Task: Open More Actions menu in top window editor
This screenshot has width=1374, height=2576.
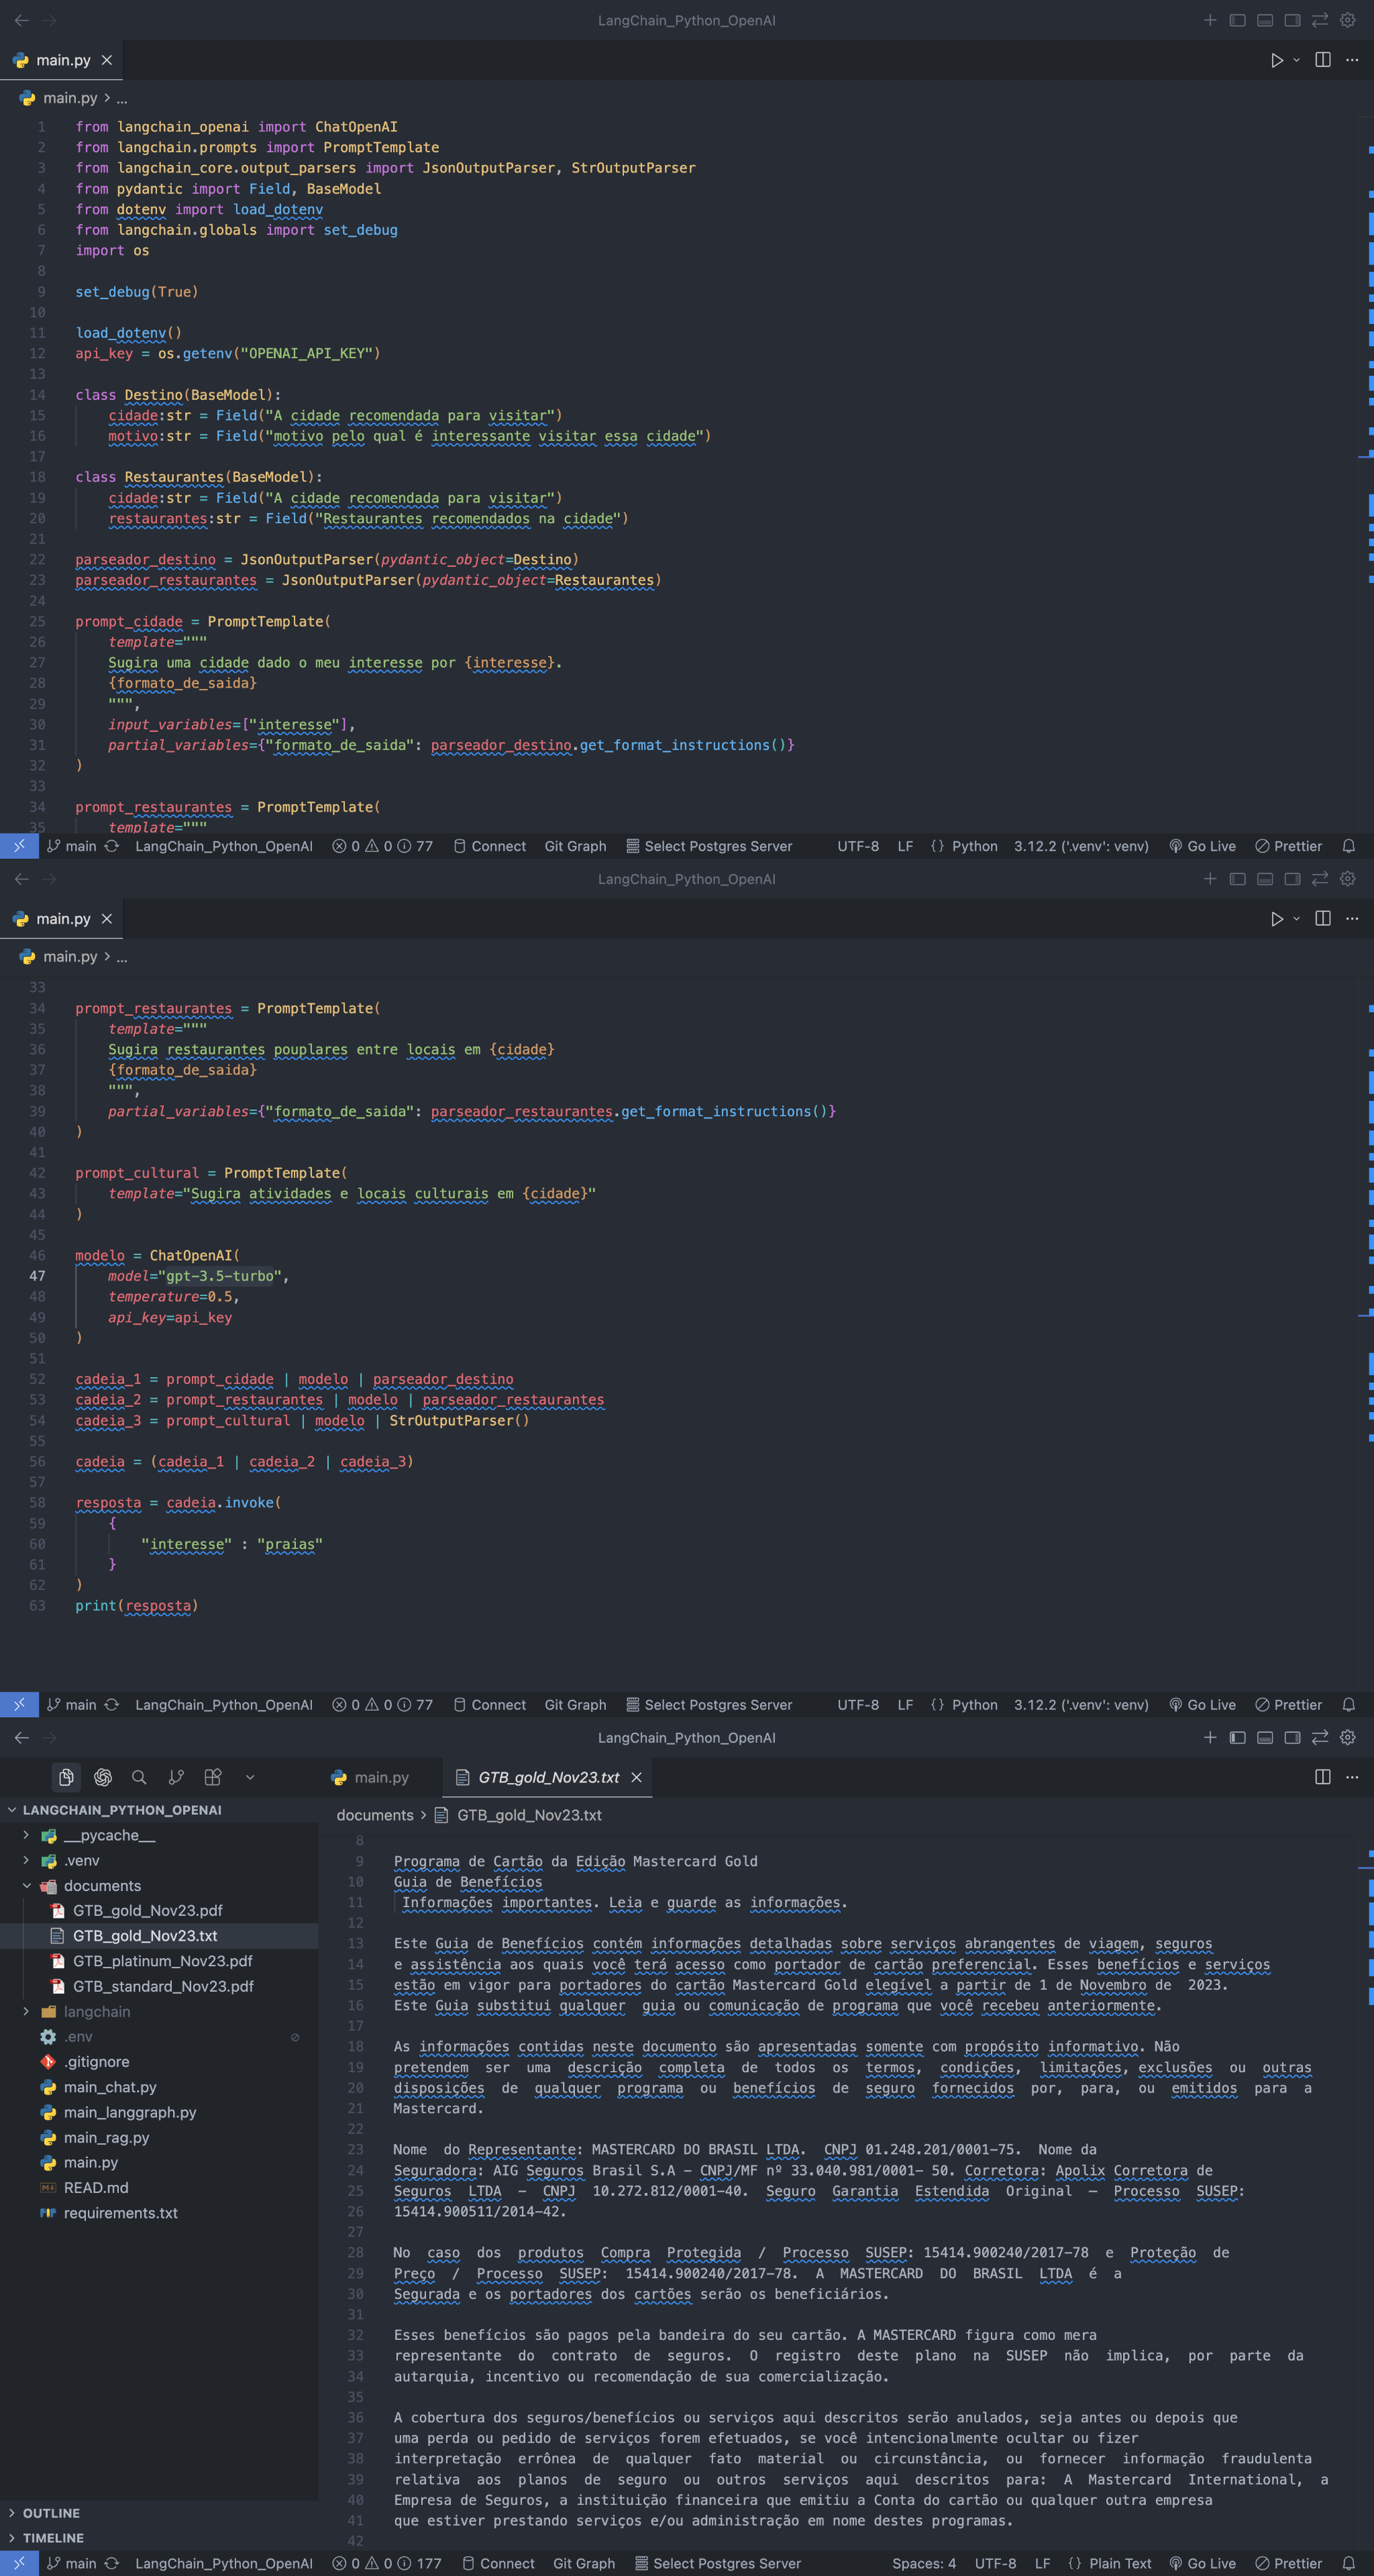Action: (1352, 60)
